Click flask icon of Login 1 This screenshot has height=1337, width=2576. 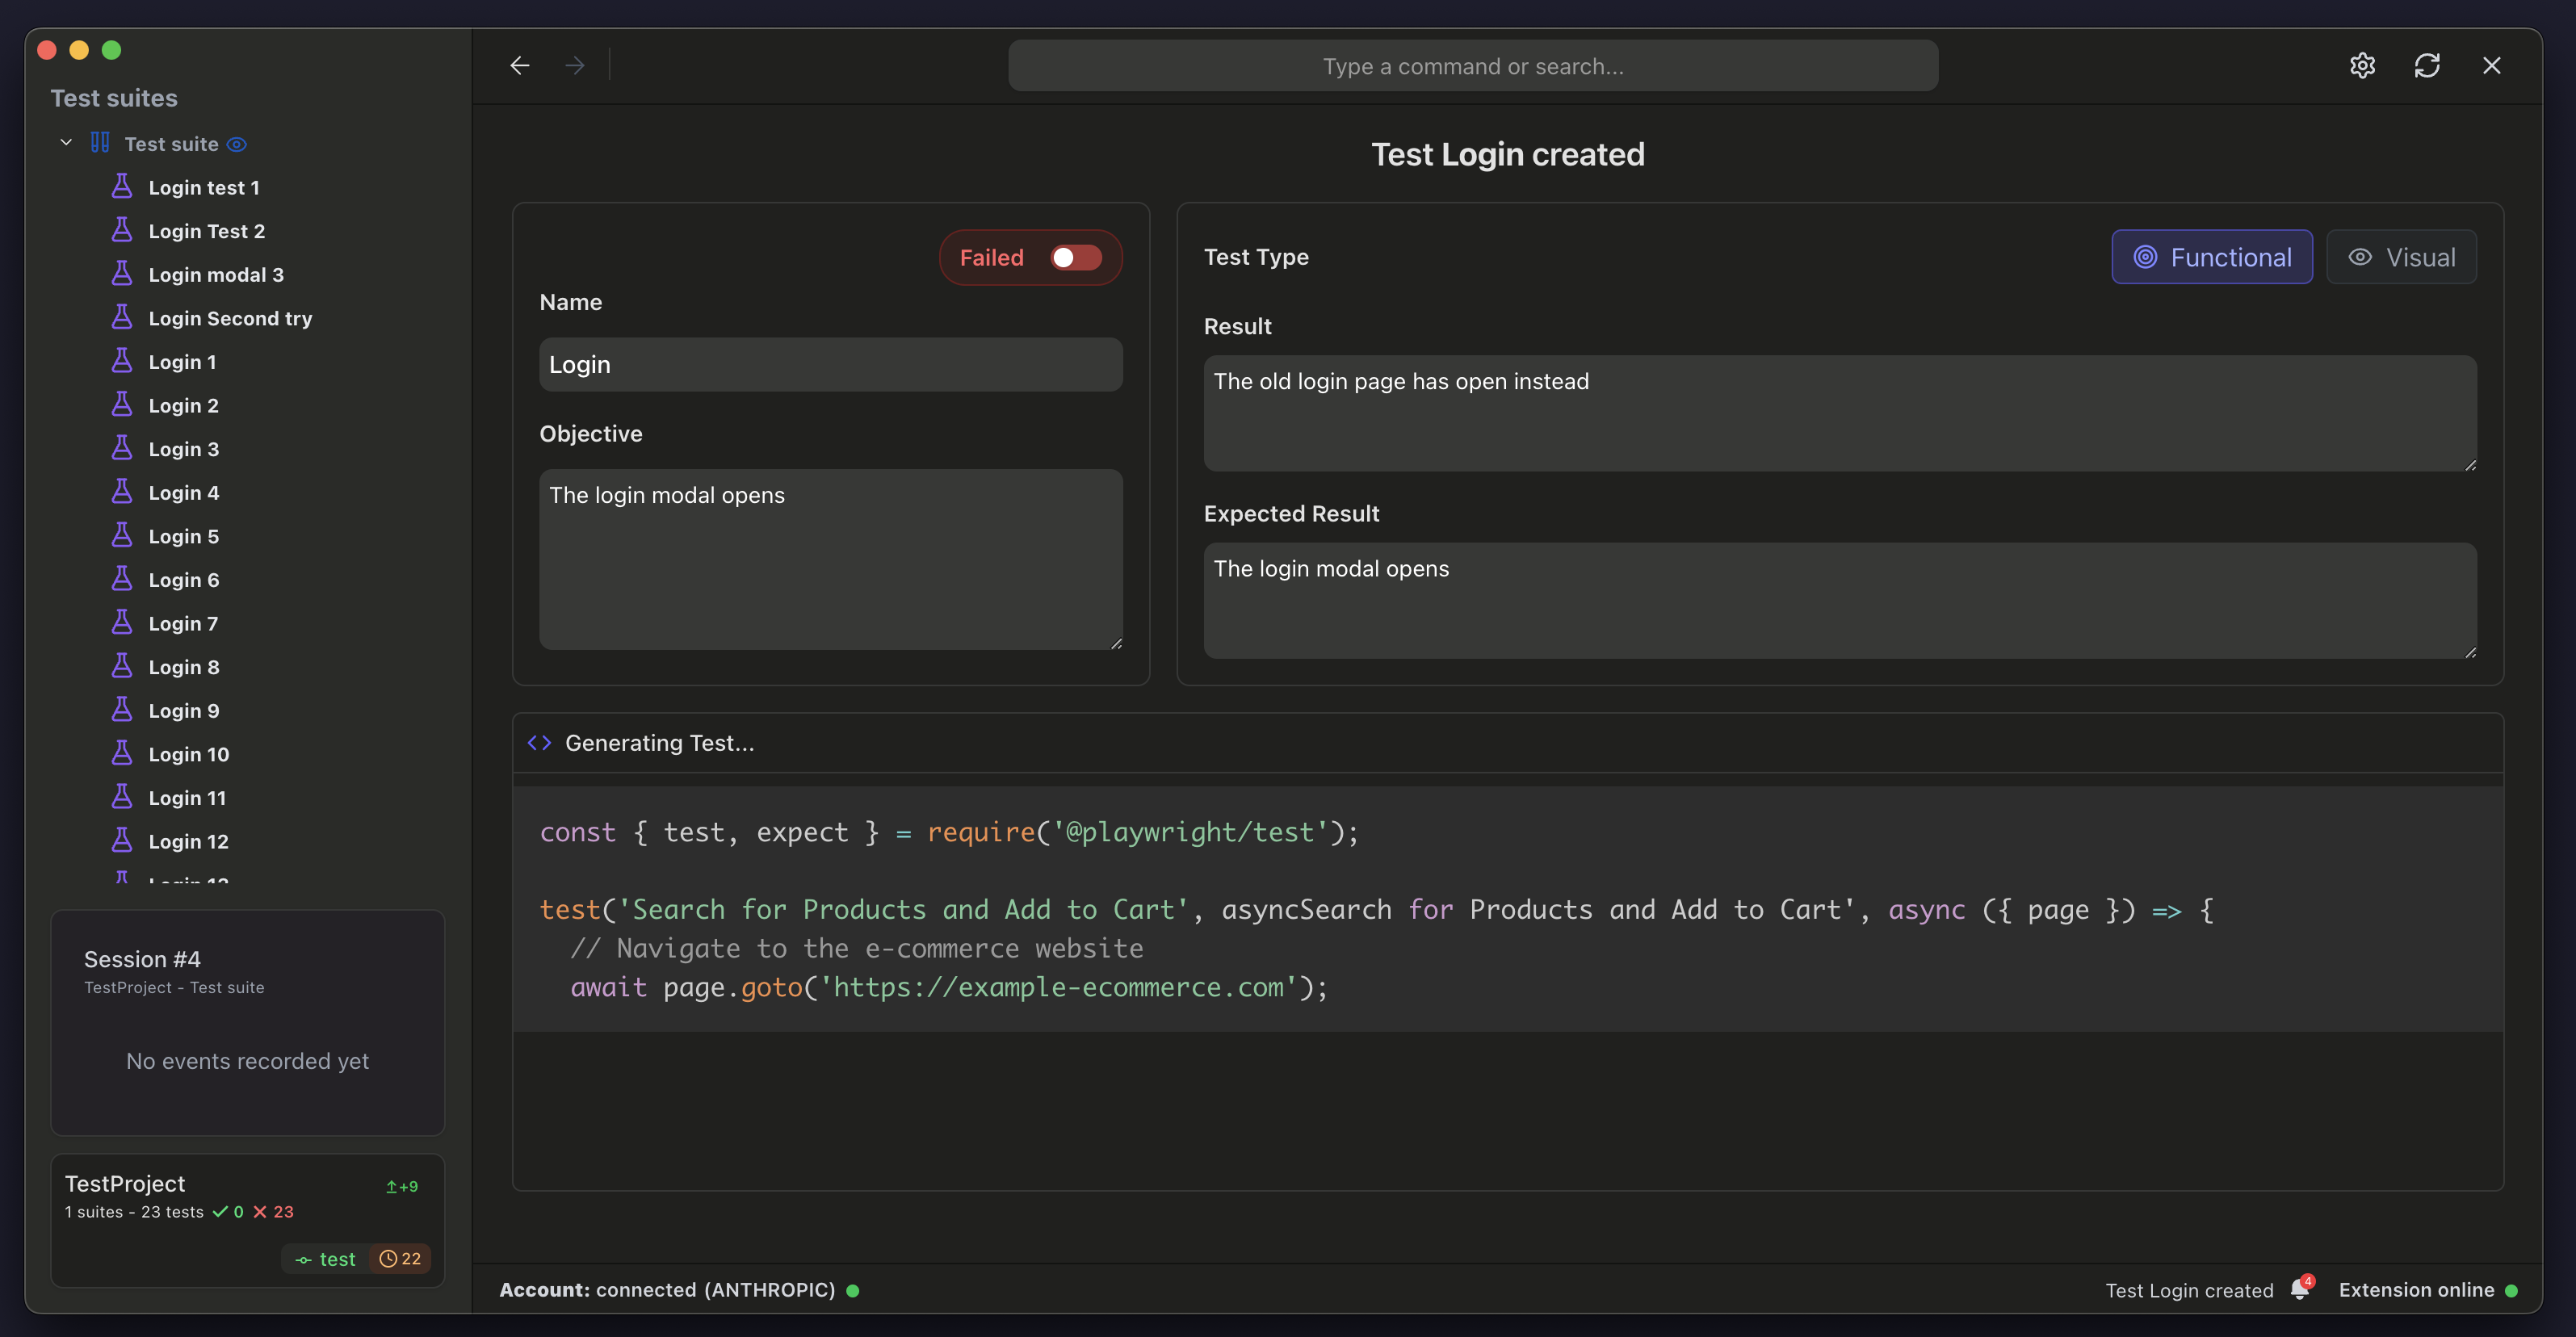point(122,361)
